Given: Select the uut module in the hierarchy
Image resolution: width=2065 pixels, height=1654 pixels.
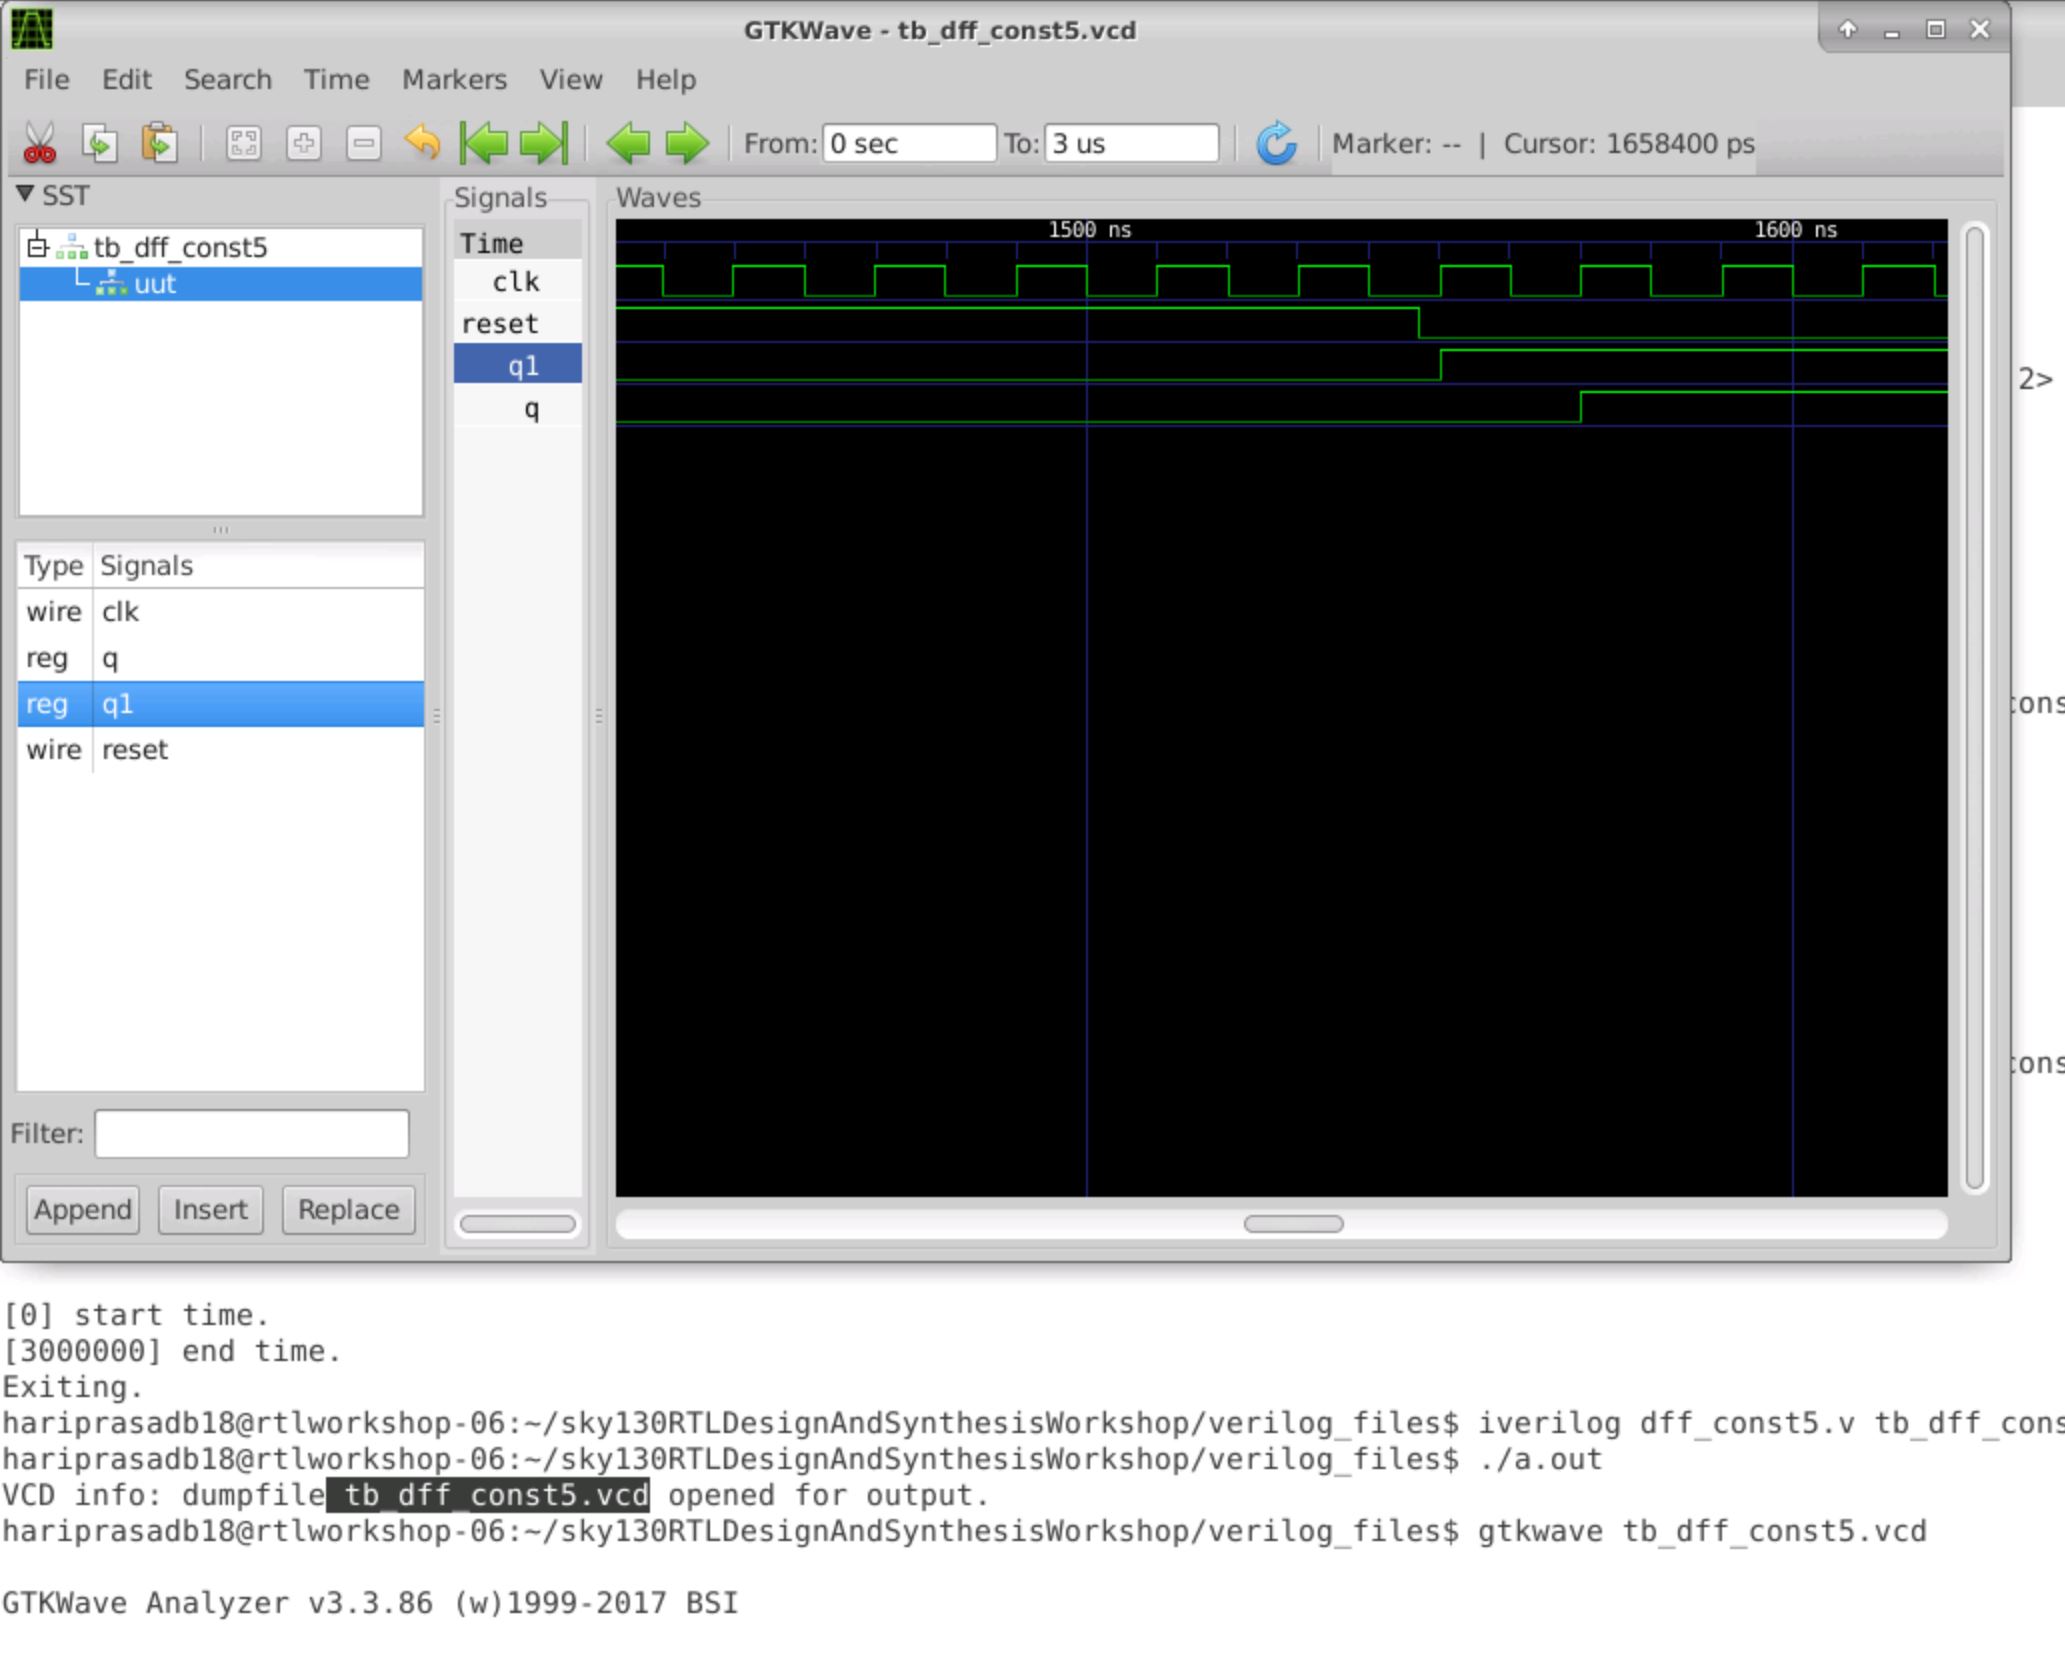Looking at the screenshot, I should 156,283.
